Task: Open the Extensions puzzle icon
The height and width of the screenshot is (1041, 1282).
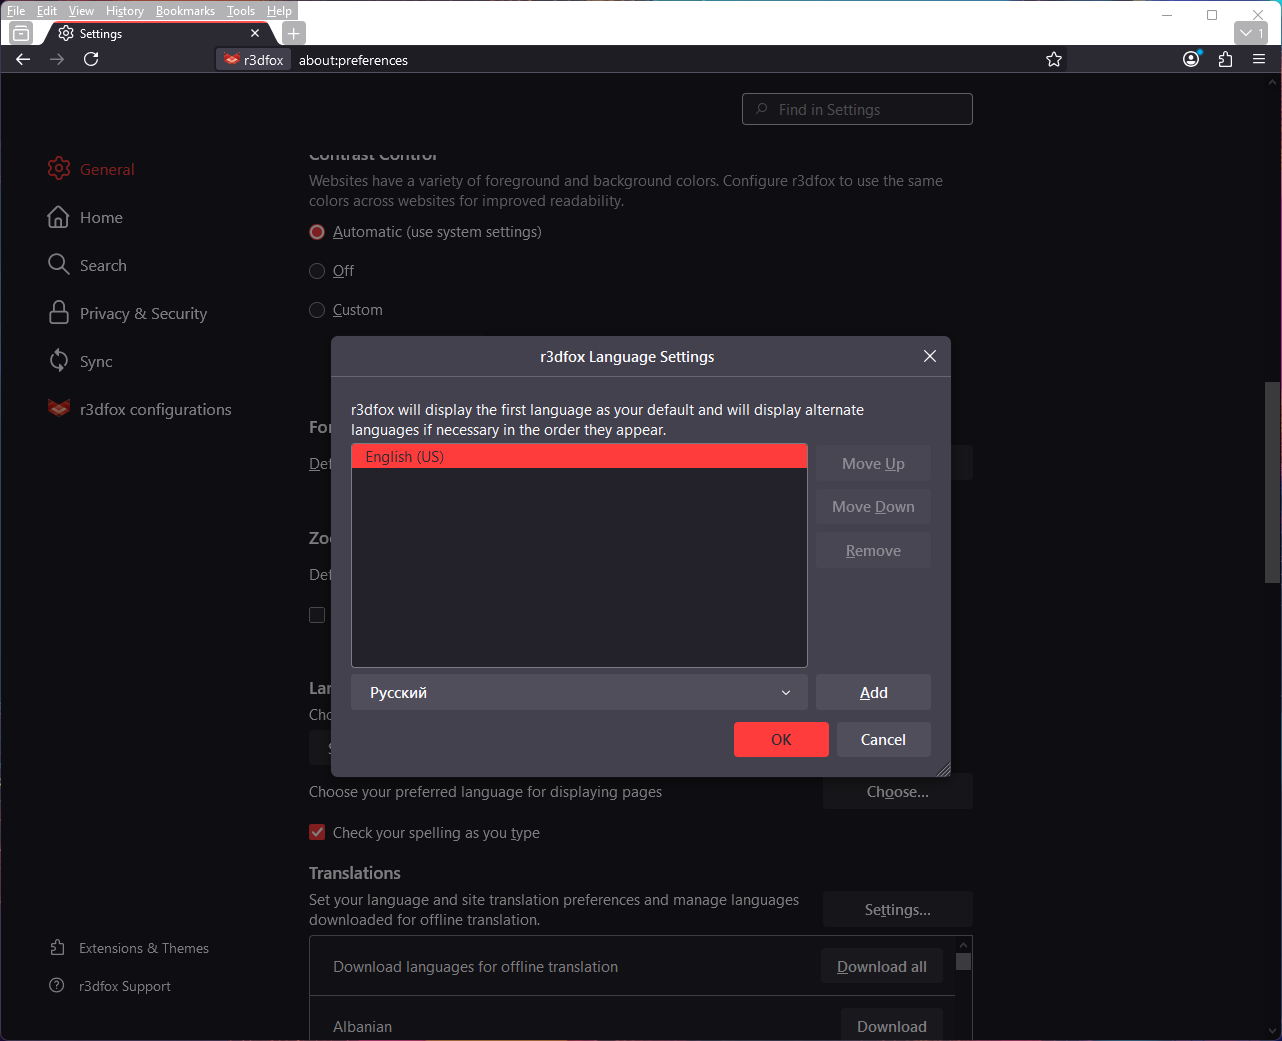Action: coord(1225,59)
